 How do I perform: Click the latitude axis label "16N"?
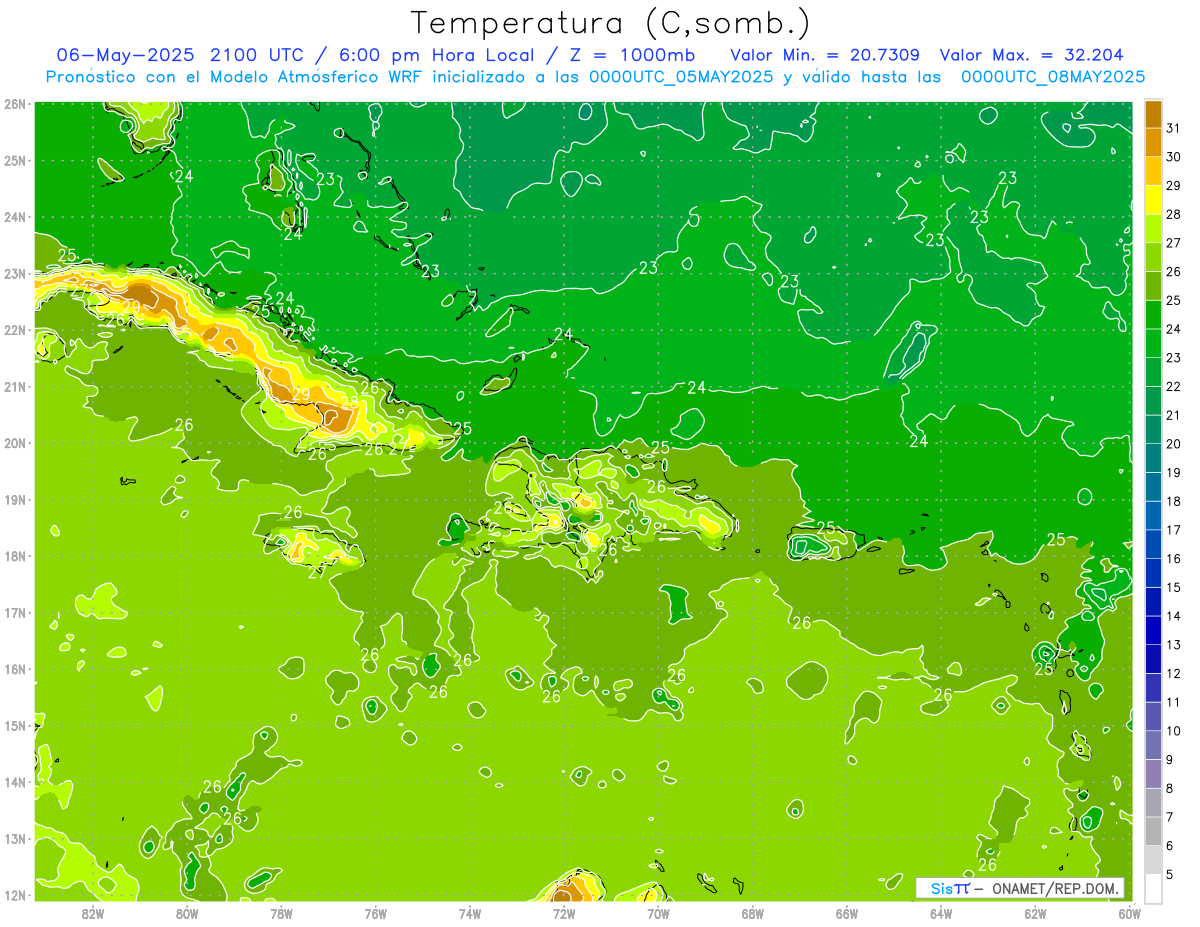coord(15,669)
